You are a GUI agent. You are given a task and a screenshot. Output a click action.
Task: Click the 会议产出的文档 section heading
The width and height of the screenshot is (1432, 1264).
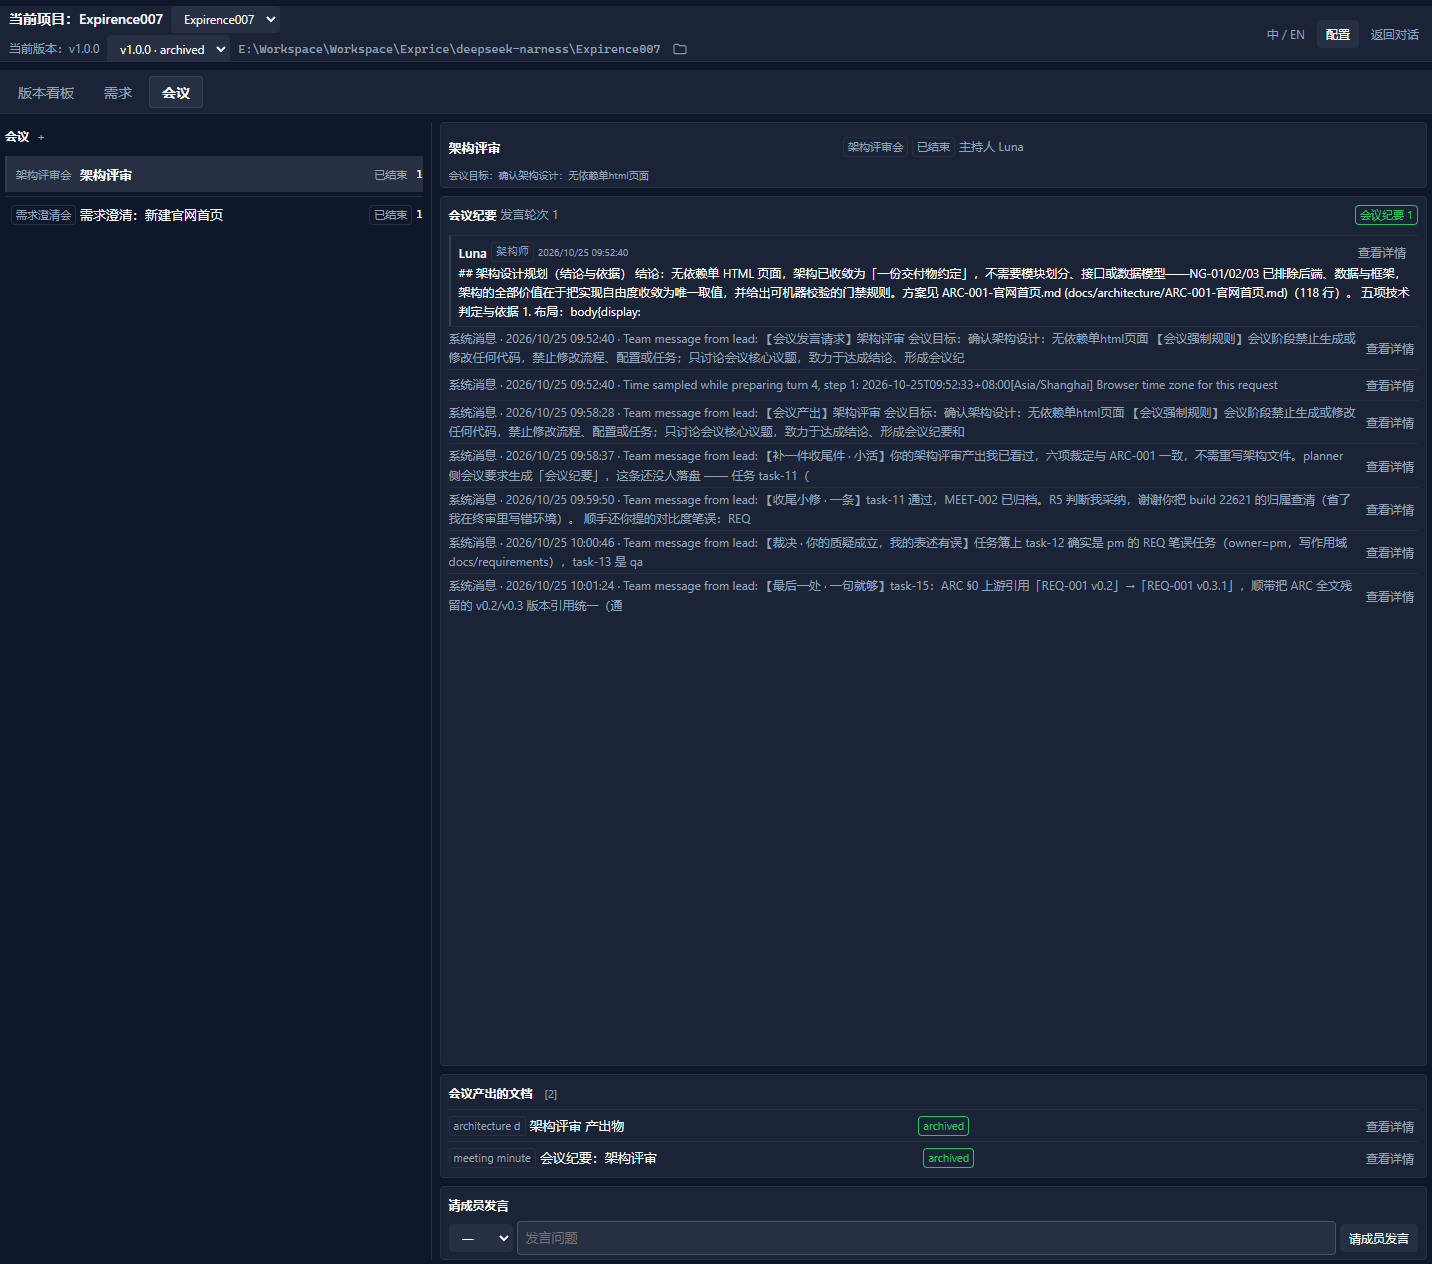click(491, 1094)
